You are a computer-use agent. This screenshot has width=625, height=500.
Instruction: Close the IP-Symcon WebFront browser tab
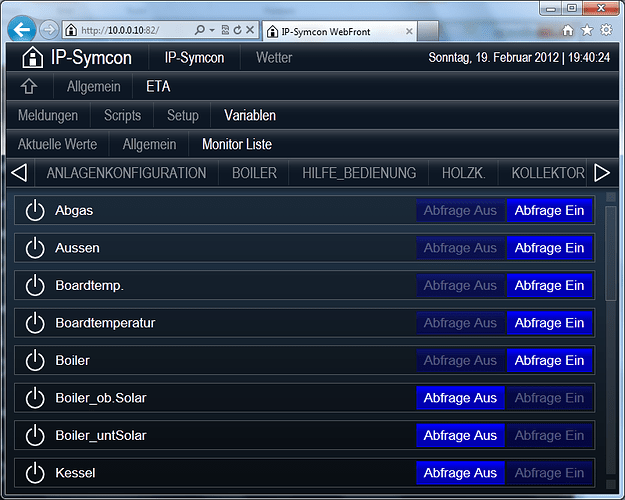[x=409, y=31]
